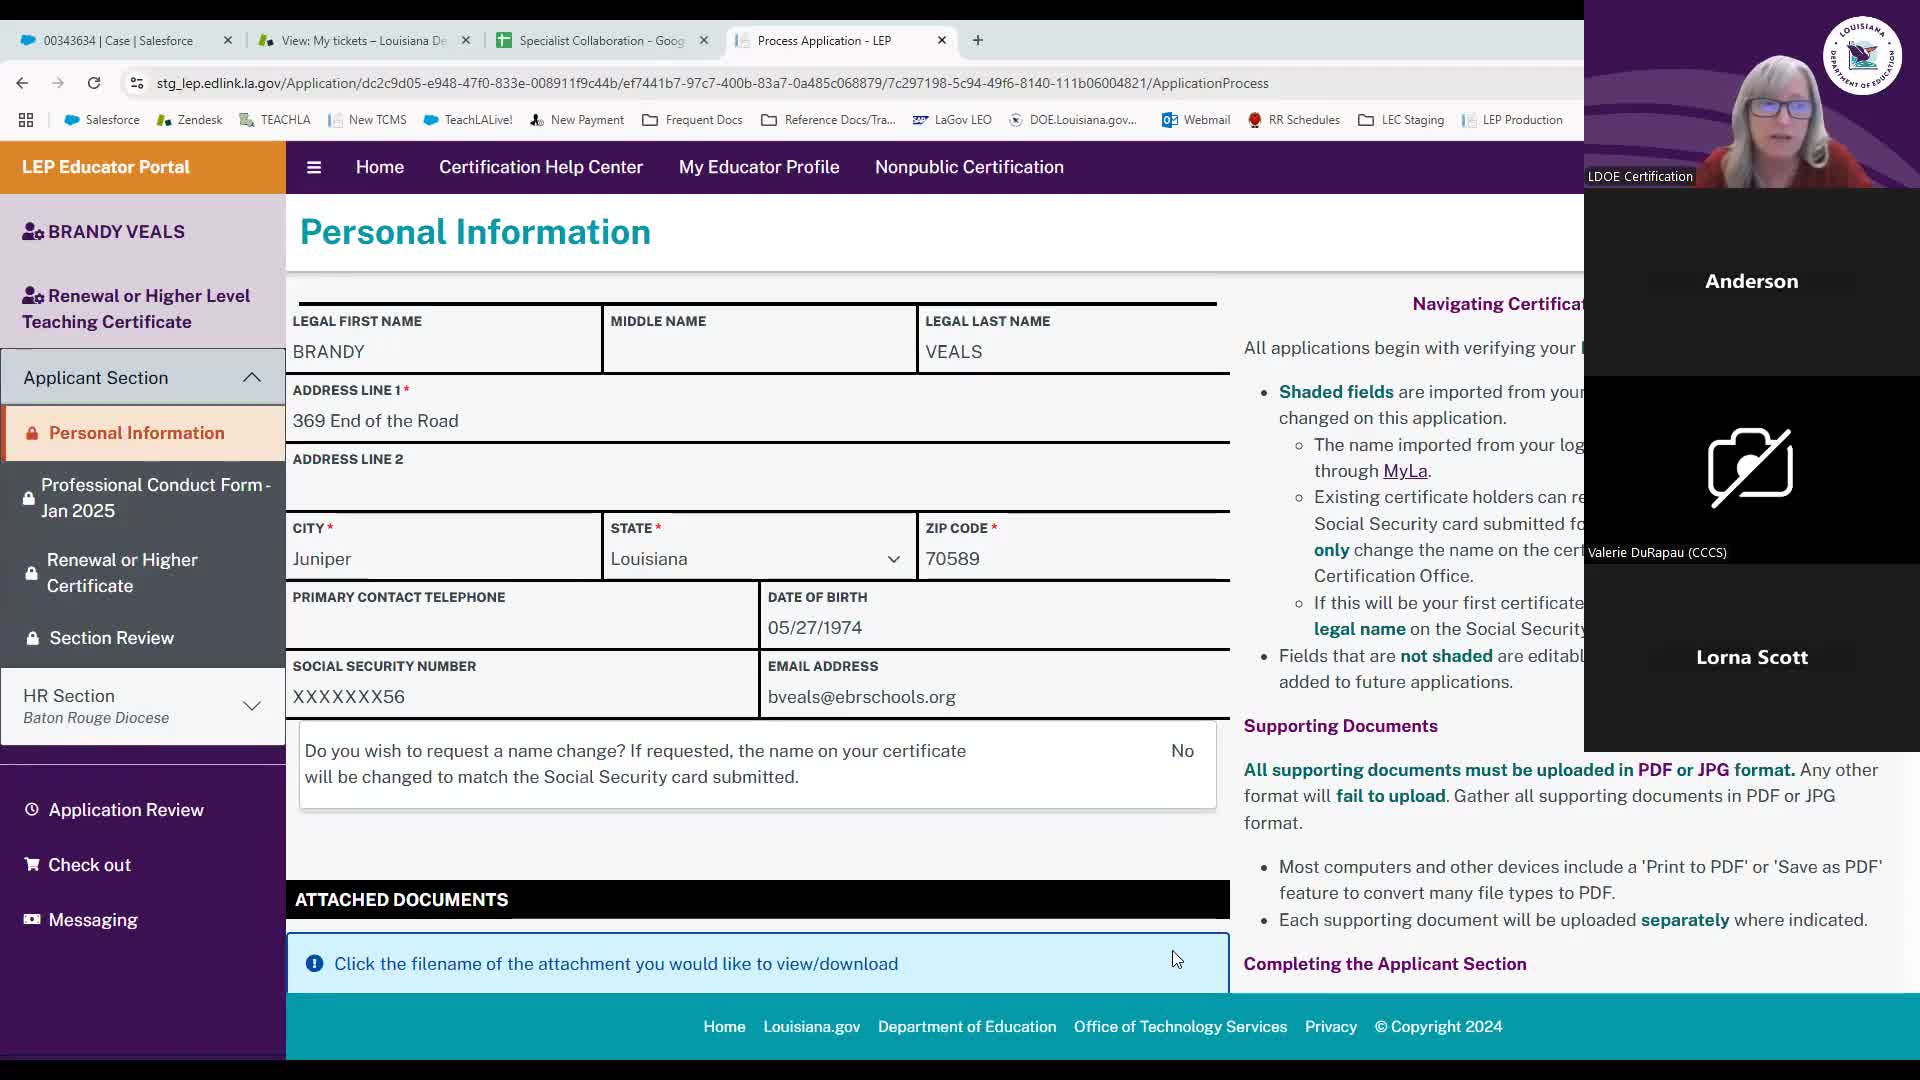This screenshot has width=1920, height=1080.
Task: Open the Zendesk bookmark
Action: coord(189,119)
